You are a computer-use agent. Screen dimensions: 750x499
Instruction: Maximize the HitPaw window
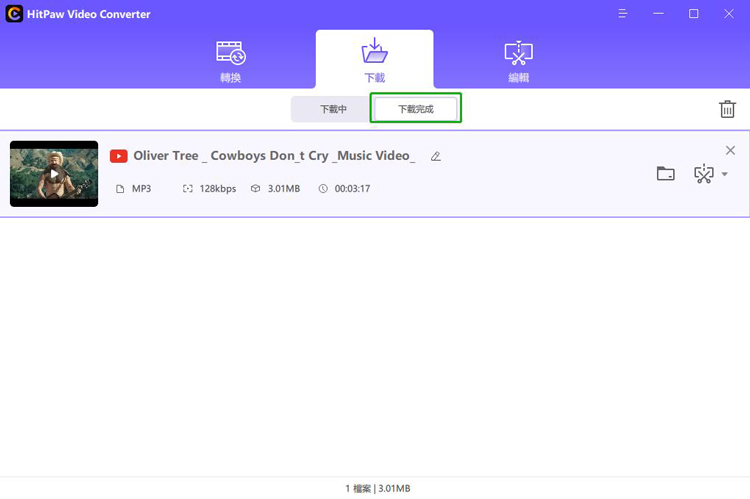694,13
